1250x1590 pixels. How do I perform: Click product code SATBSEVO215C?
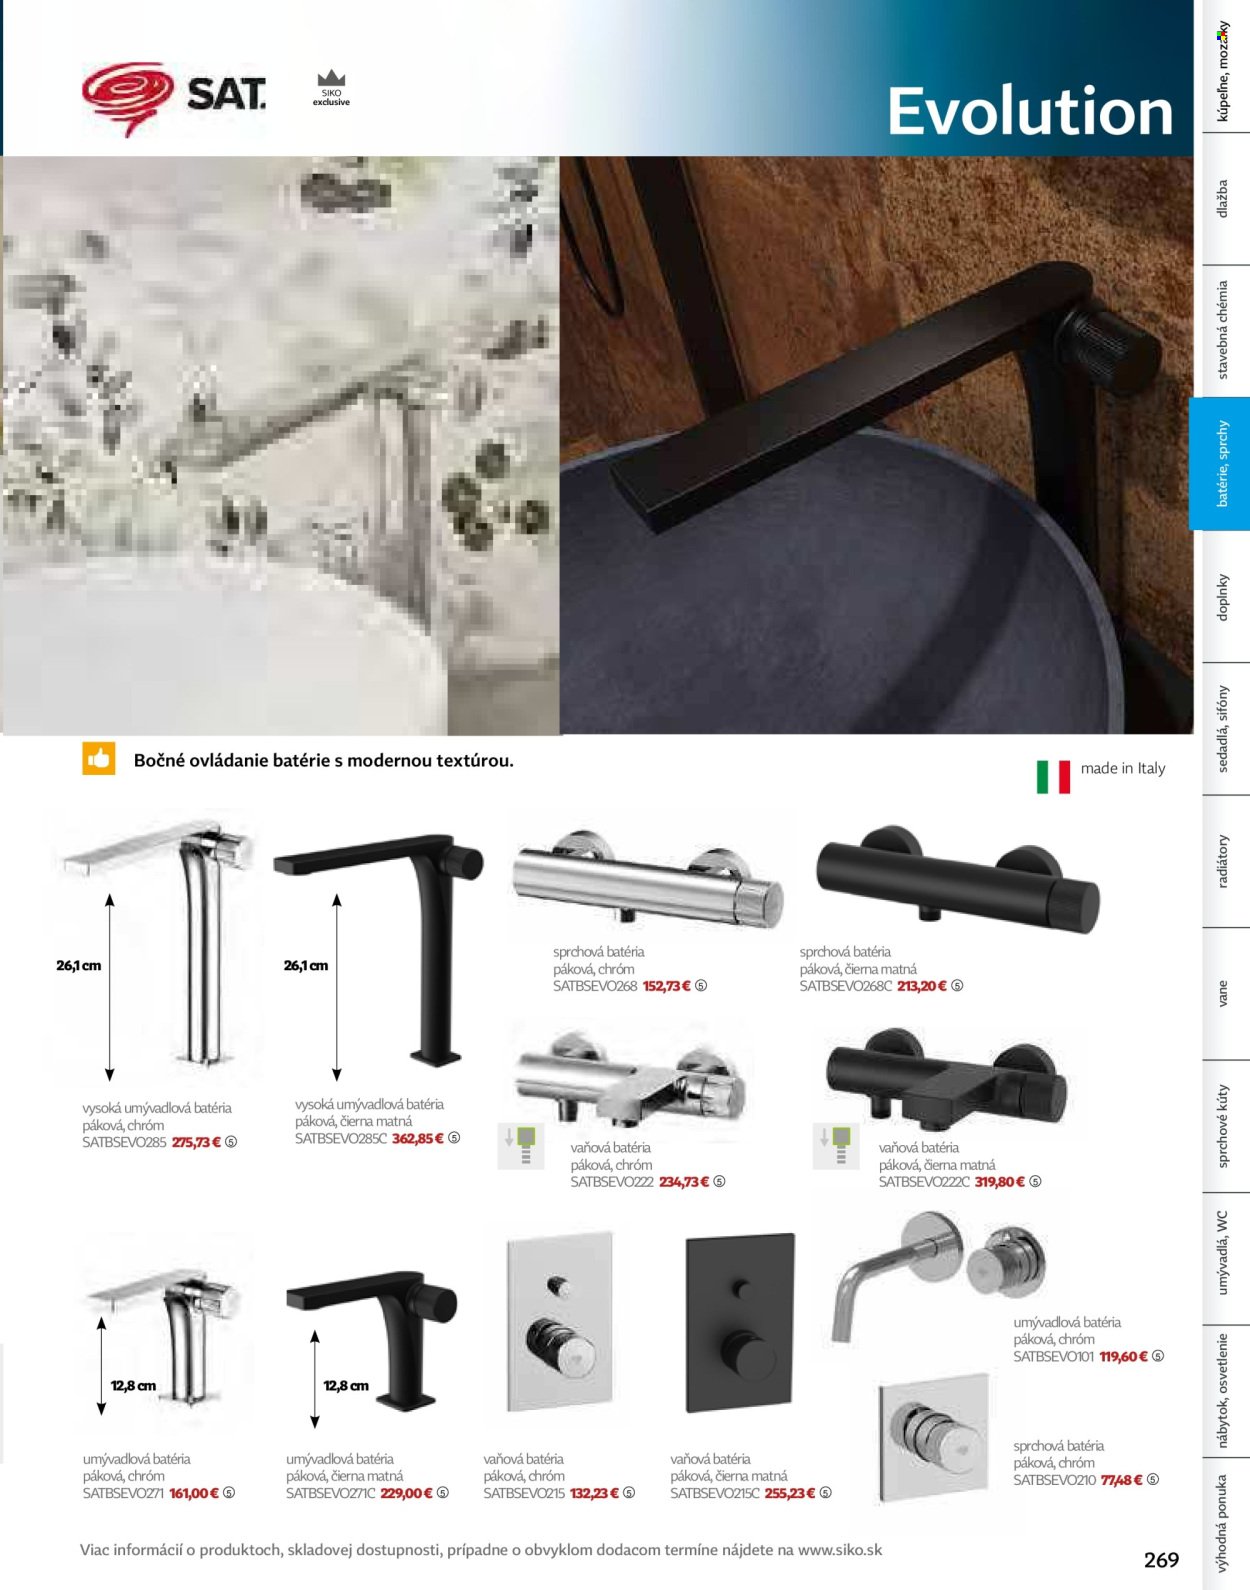coord(714,1493)
